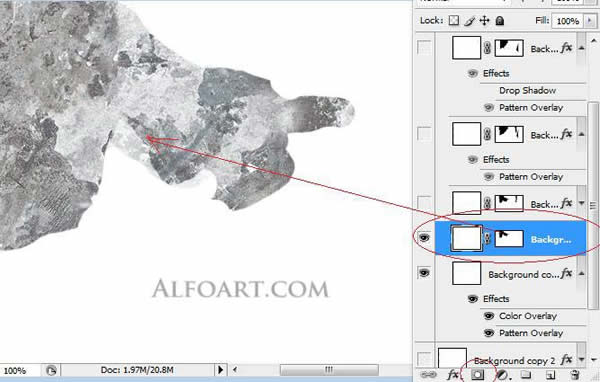Viewport: 600px width, 382px height.
Task: Toggle visibility of Background co... layer
Action: click(424, 273)
